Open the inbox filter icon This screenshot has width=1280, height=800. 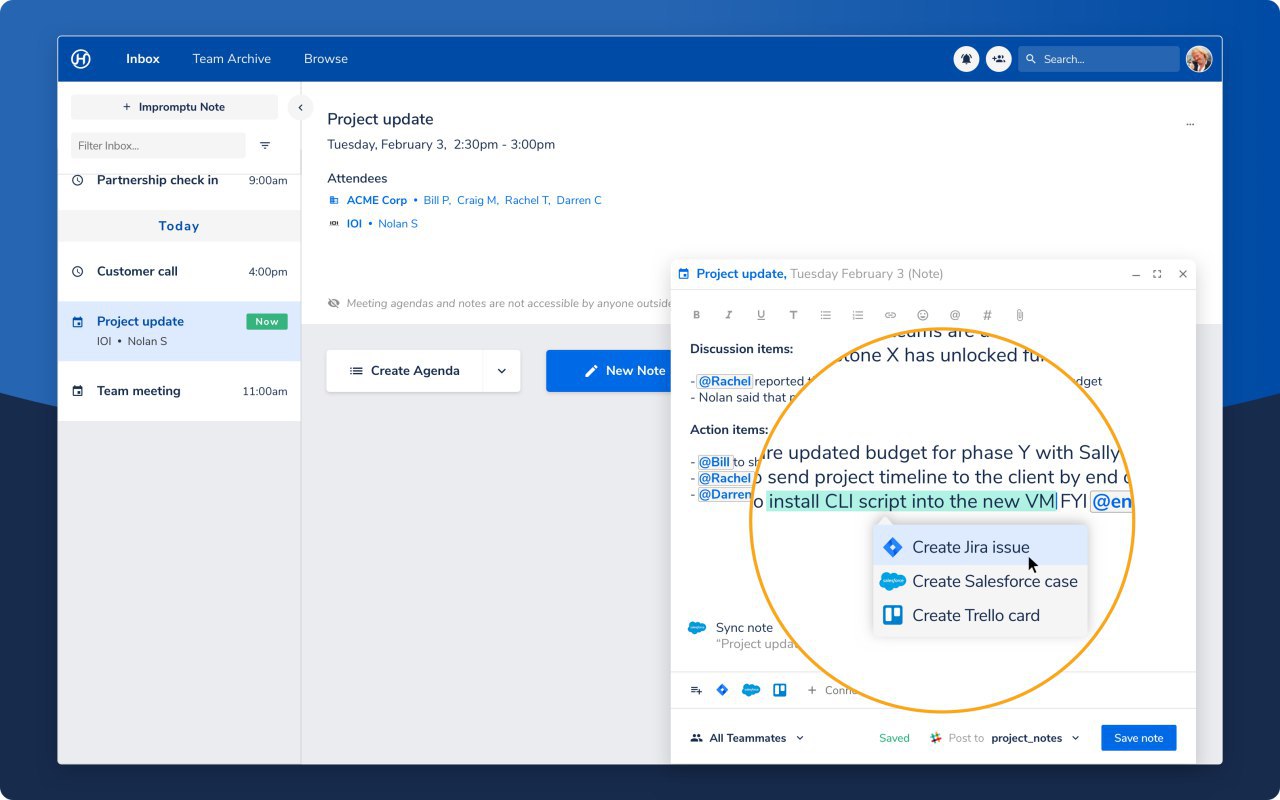point(265,145)
